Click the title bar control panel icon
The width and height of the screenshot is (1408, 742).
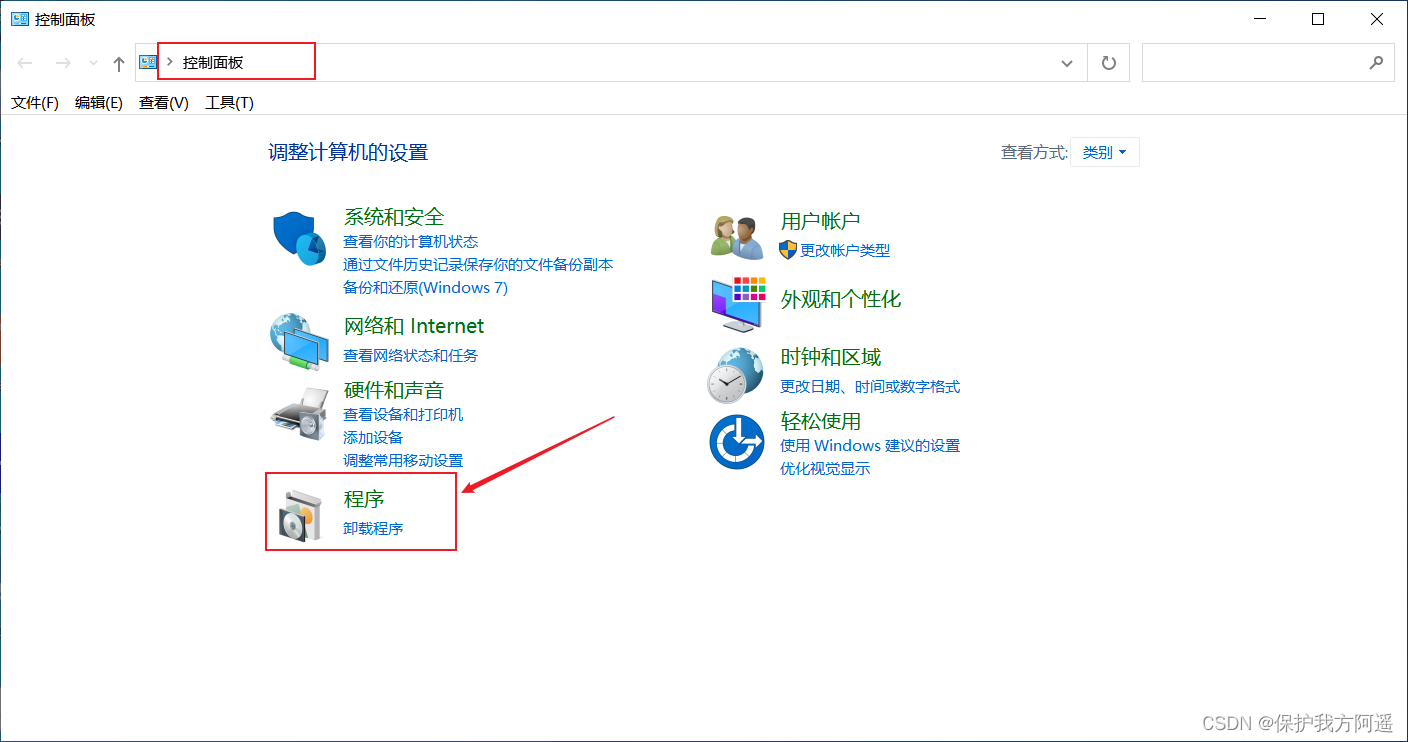tap(20, 19)
